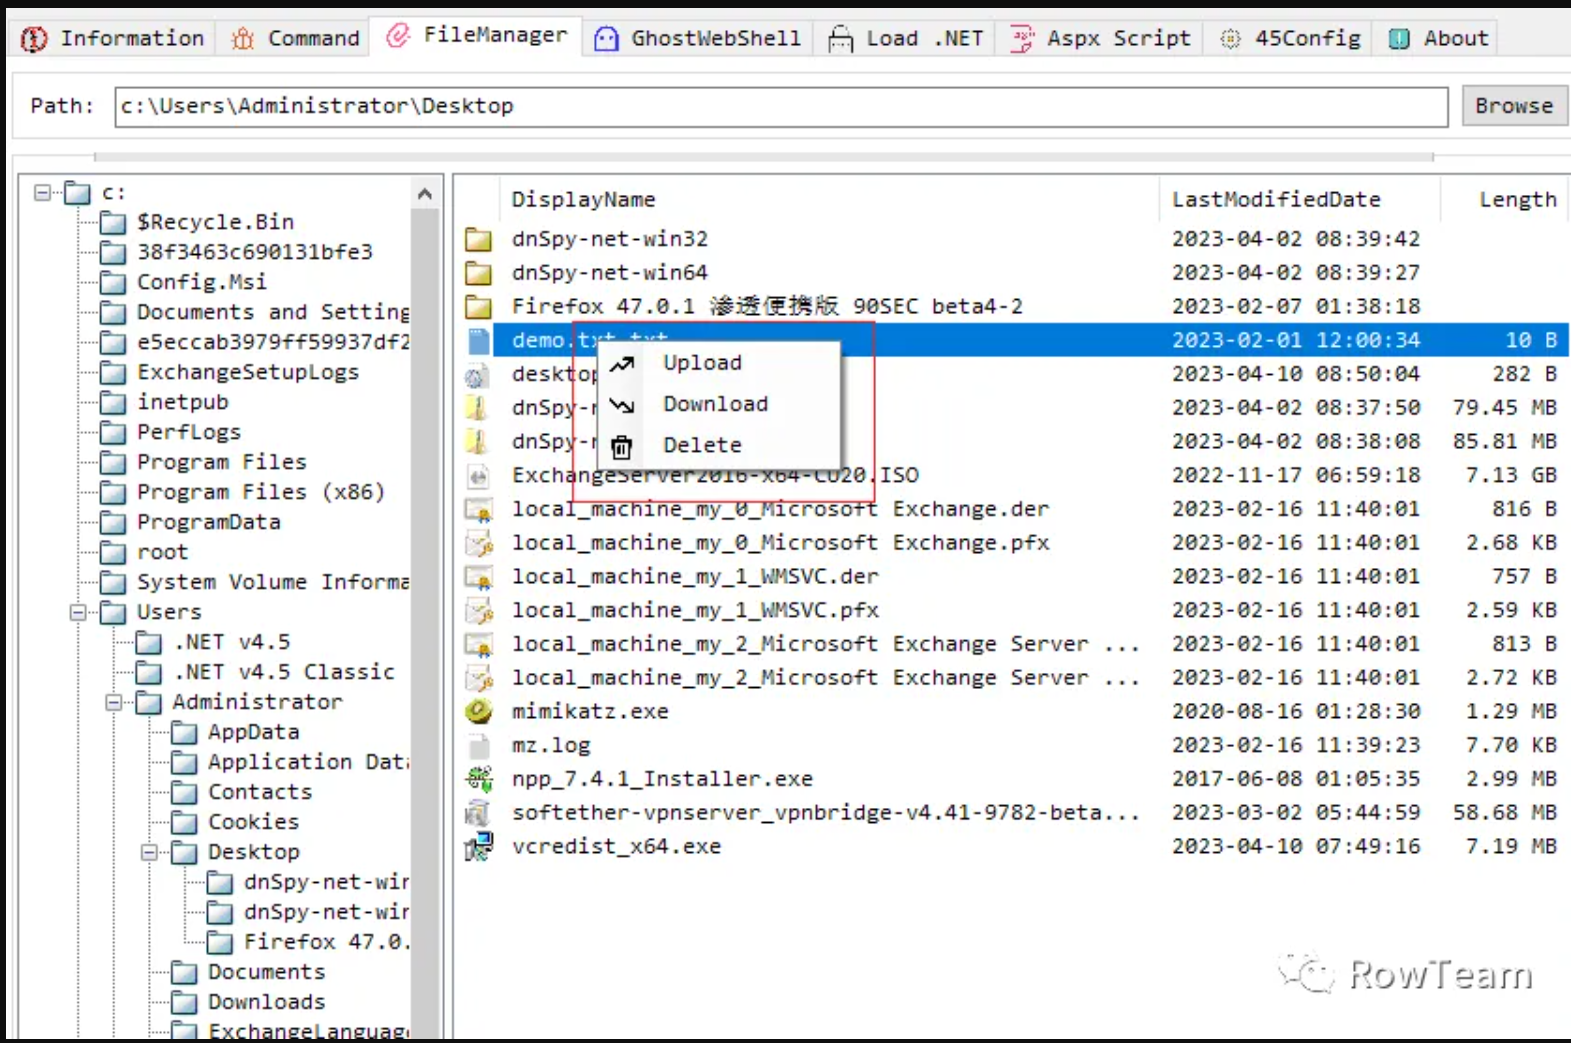Click the trash can icon in menu

[622, 446]
